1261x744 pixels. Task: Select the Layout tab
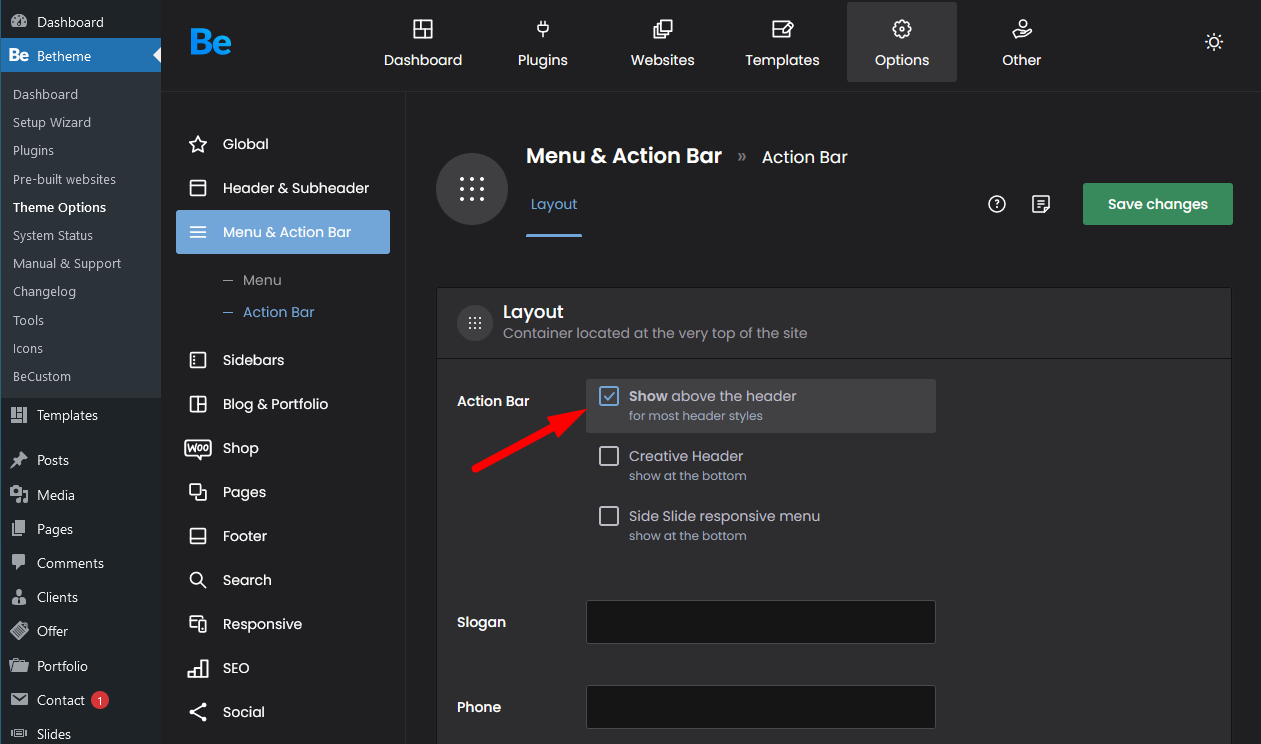pyautogui.click(x=554, y=205)
